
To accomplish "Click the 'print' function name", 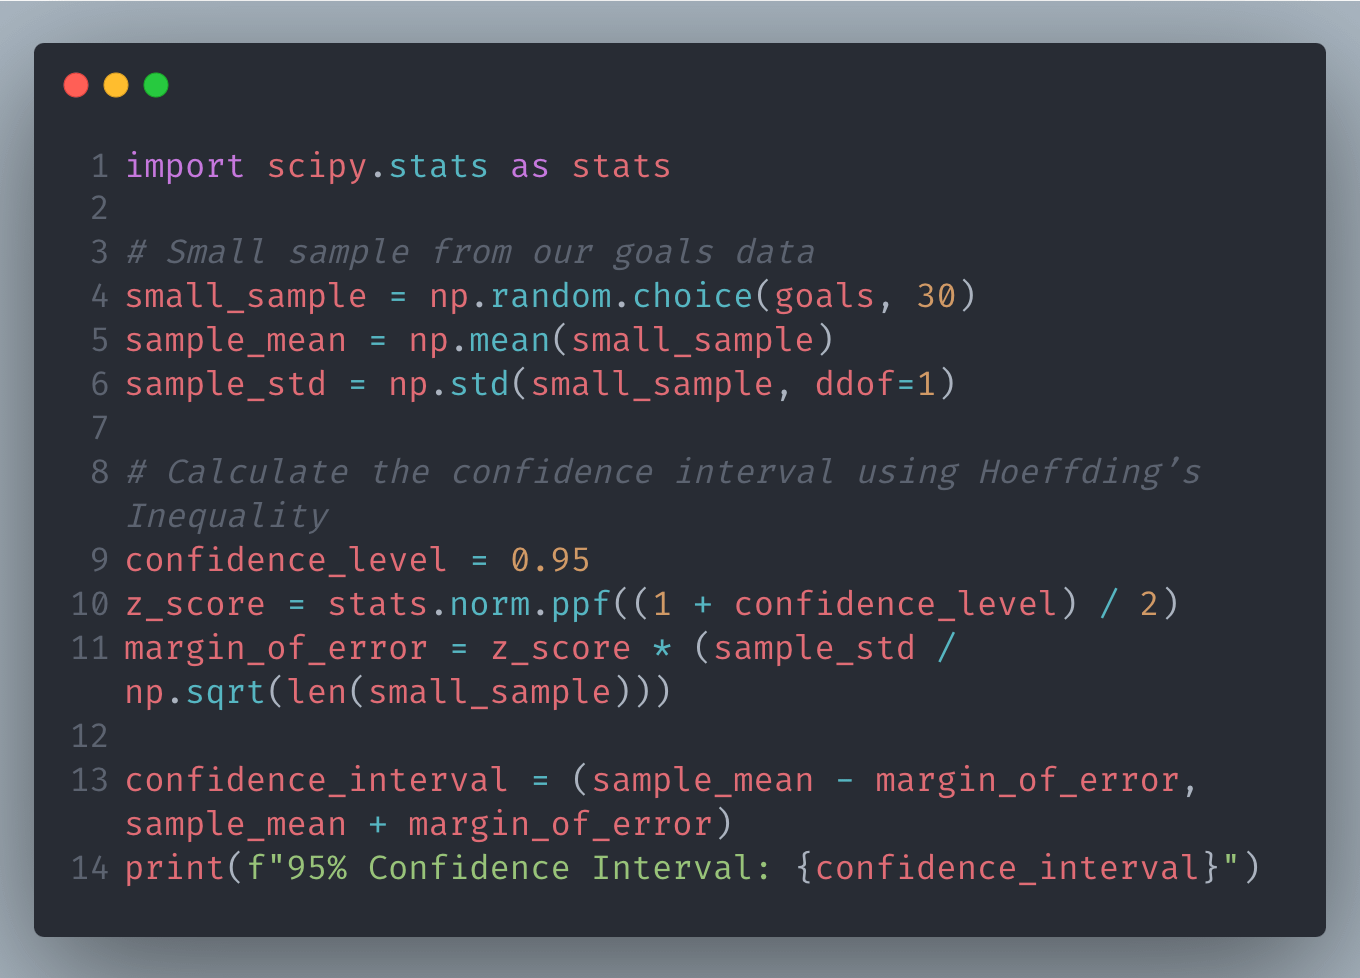I will 175,868.
